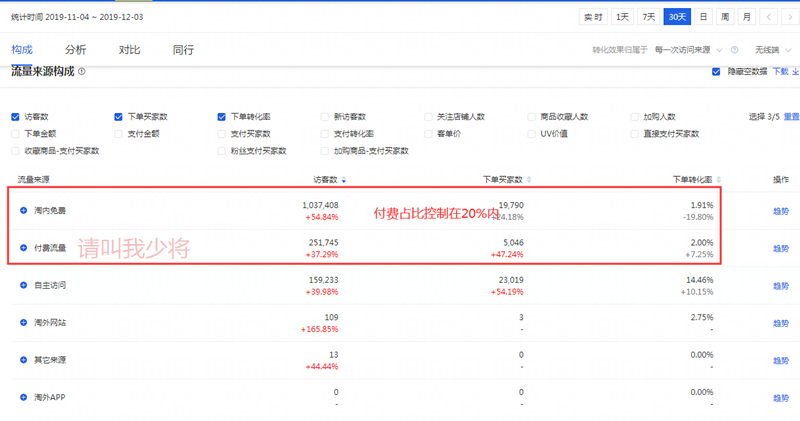This screenshot has width=800, height=421.
Task: Click the 14.46% conversion rate value
Action: click(x=700, y=280)
